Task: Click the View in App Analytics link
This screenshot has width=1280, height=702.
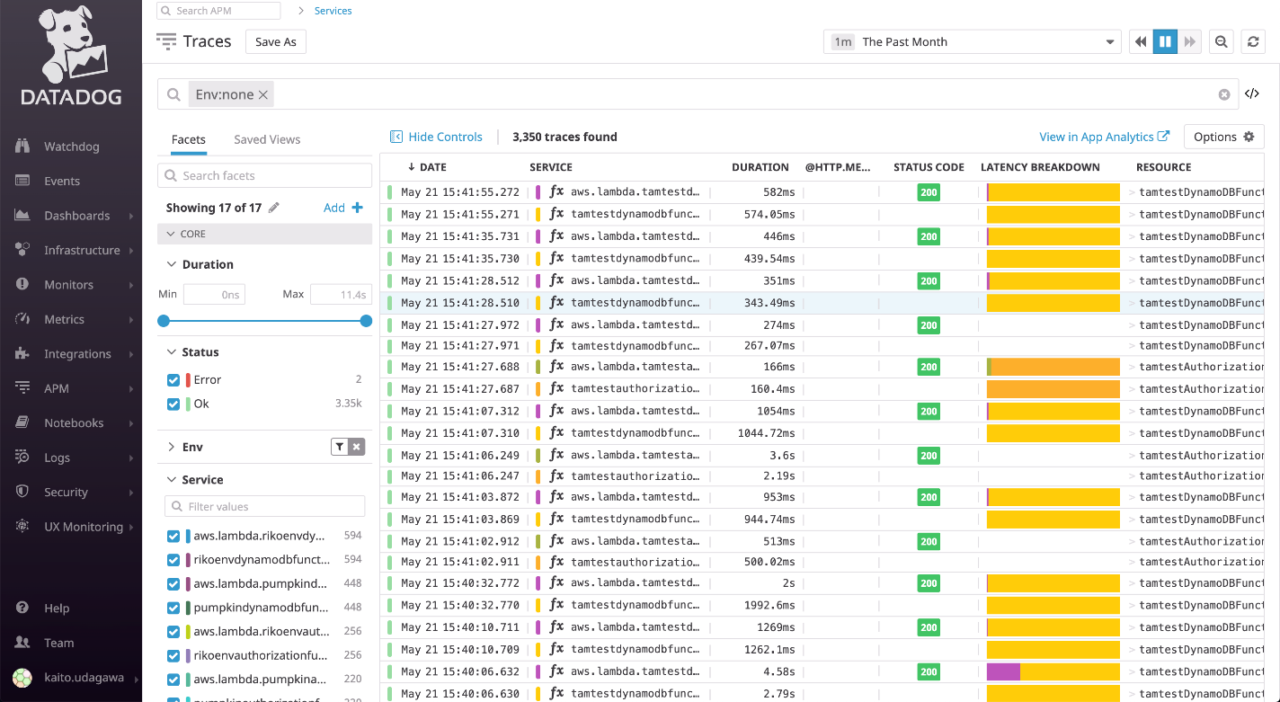Action: (1096, 136)
